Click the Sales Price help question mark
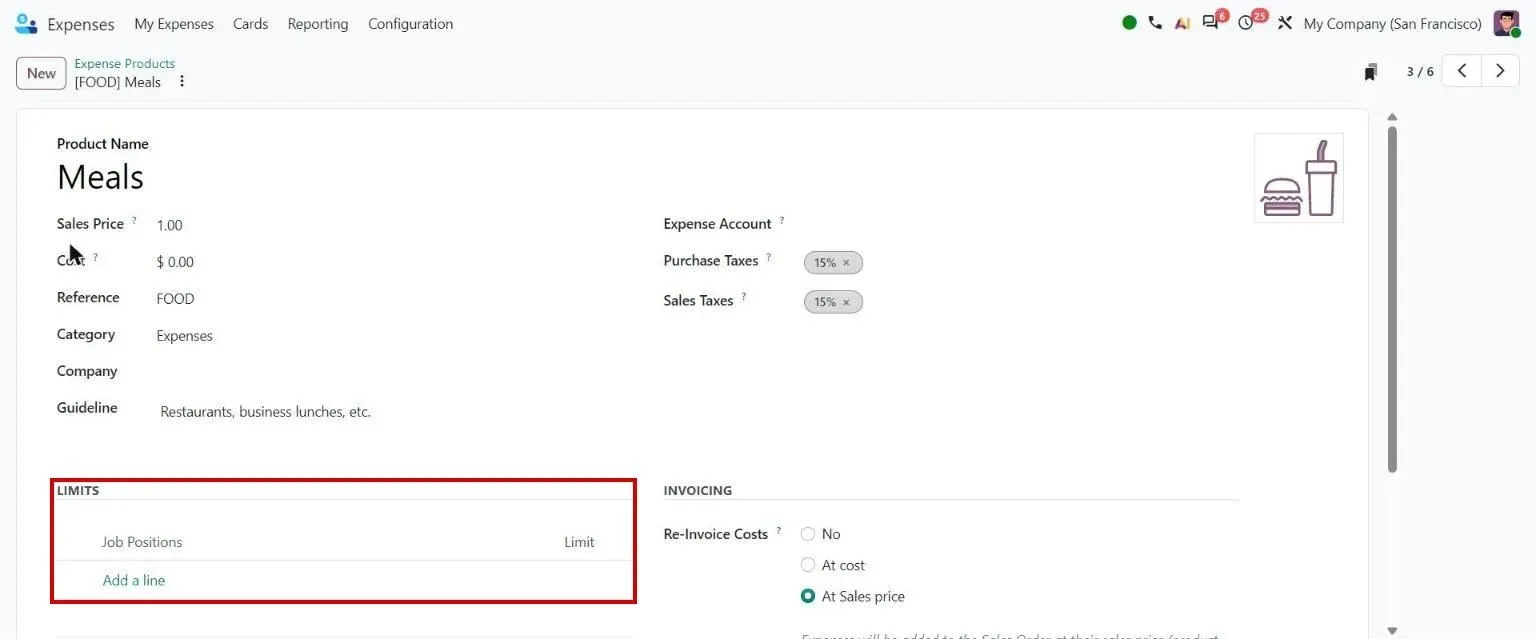Viewport: 1536px width, 639px height. [x=134, y=220]
